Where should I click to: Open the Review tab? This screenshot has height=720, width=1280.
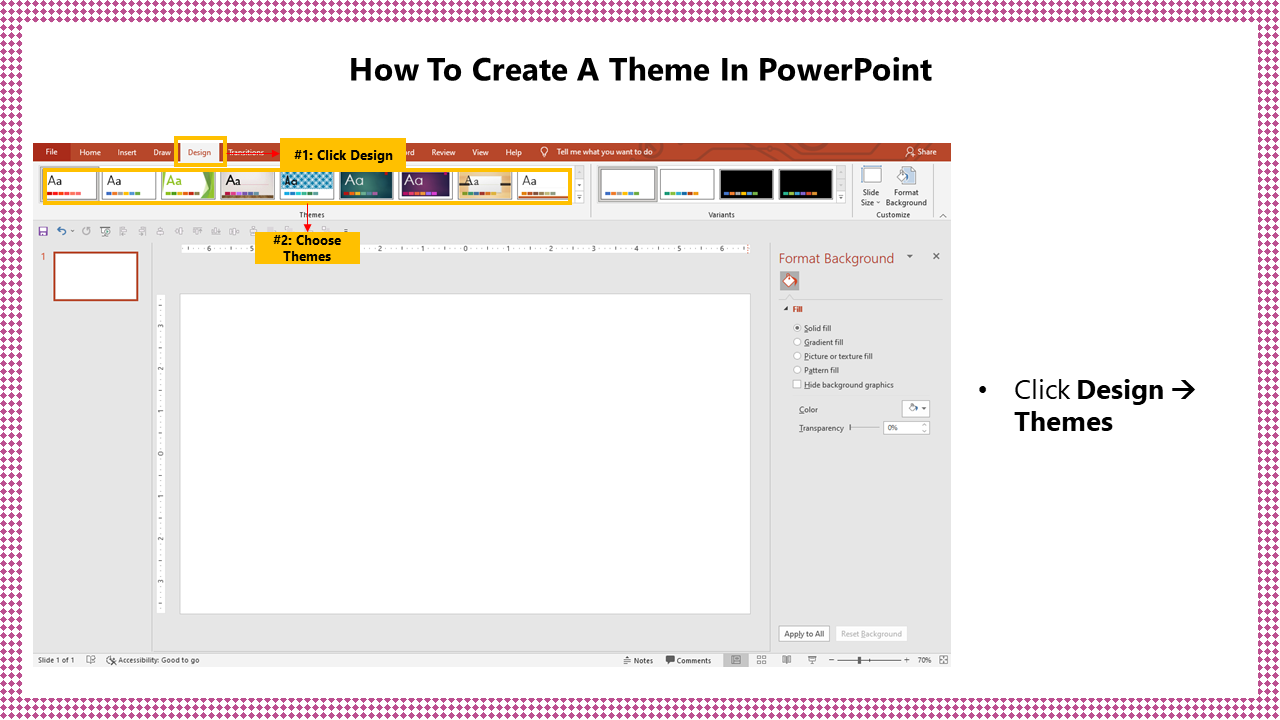(x=443, y=152)
